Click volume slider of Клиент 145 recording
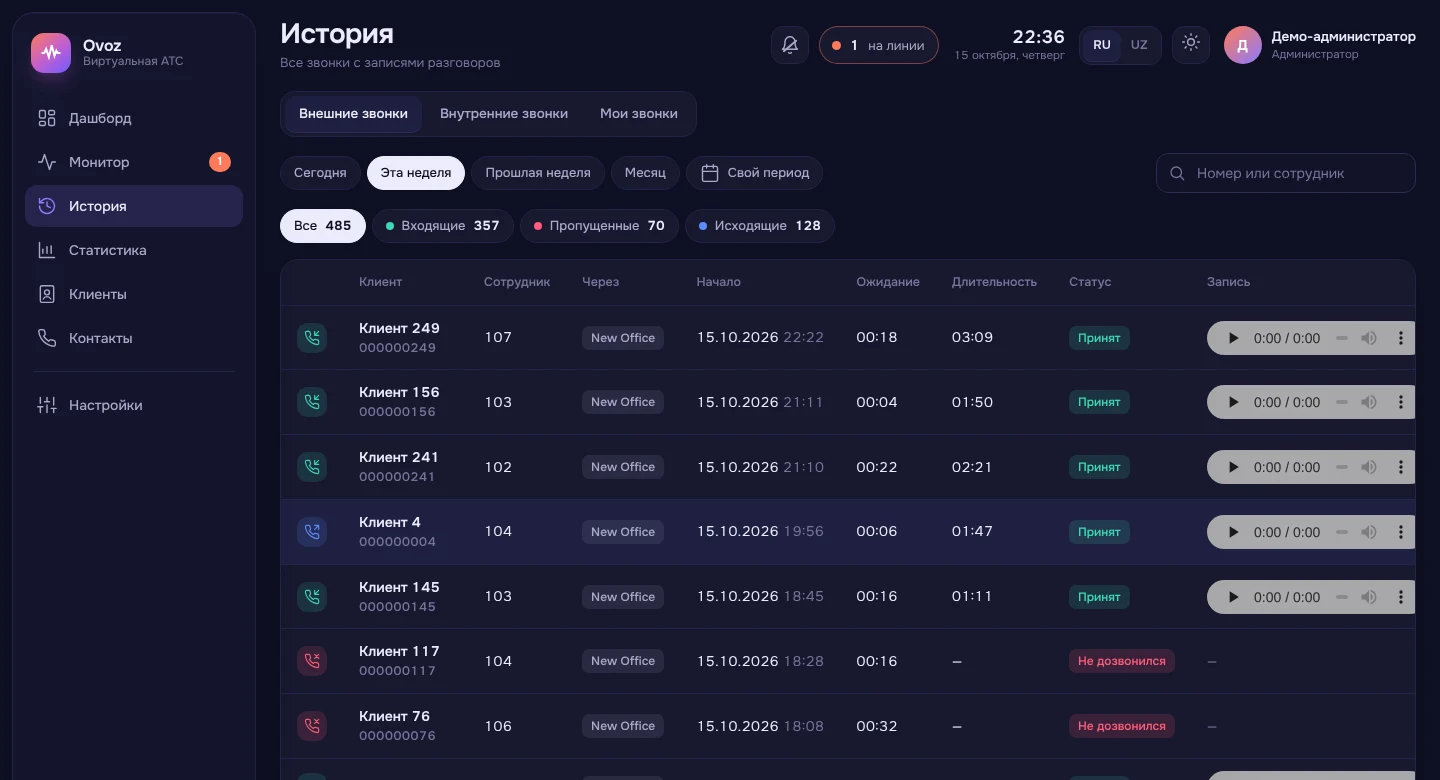Image resolution: width=1440 pixels, height=780 pixels. (x=1342, y=597)
